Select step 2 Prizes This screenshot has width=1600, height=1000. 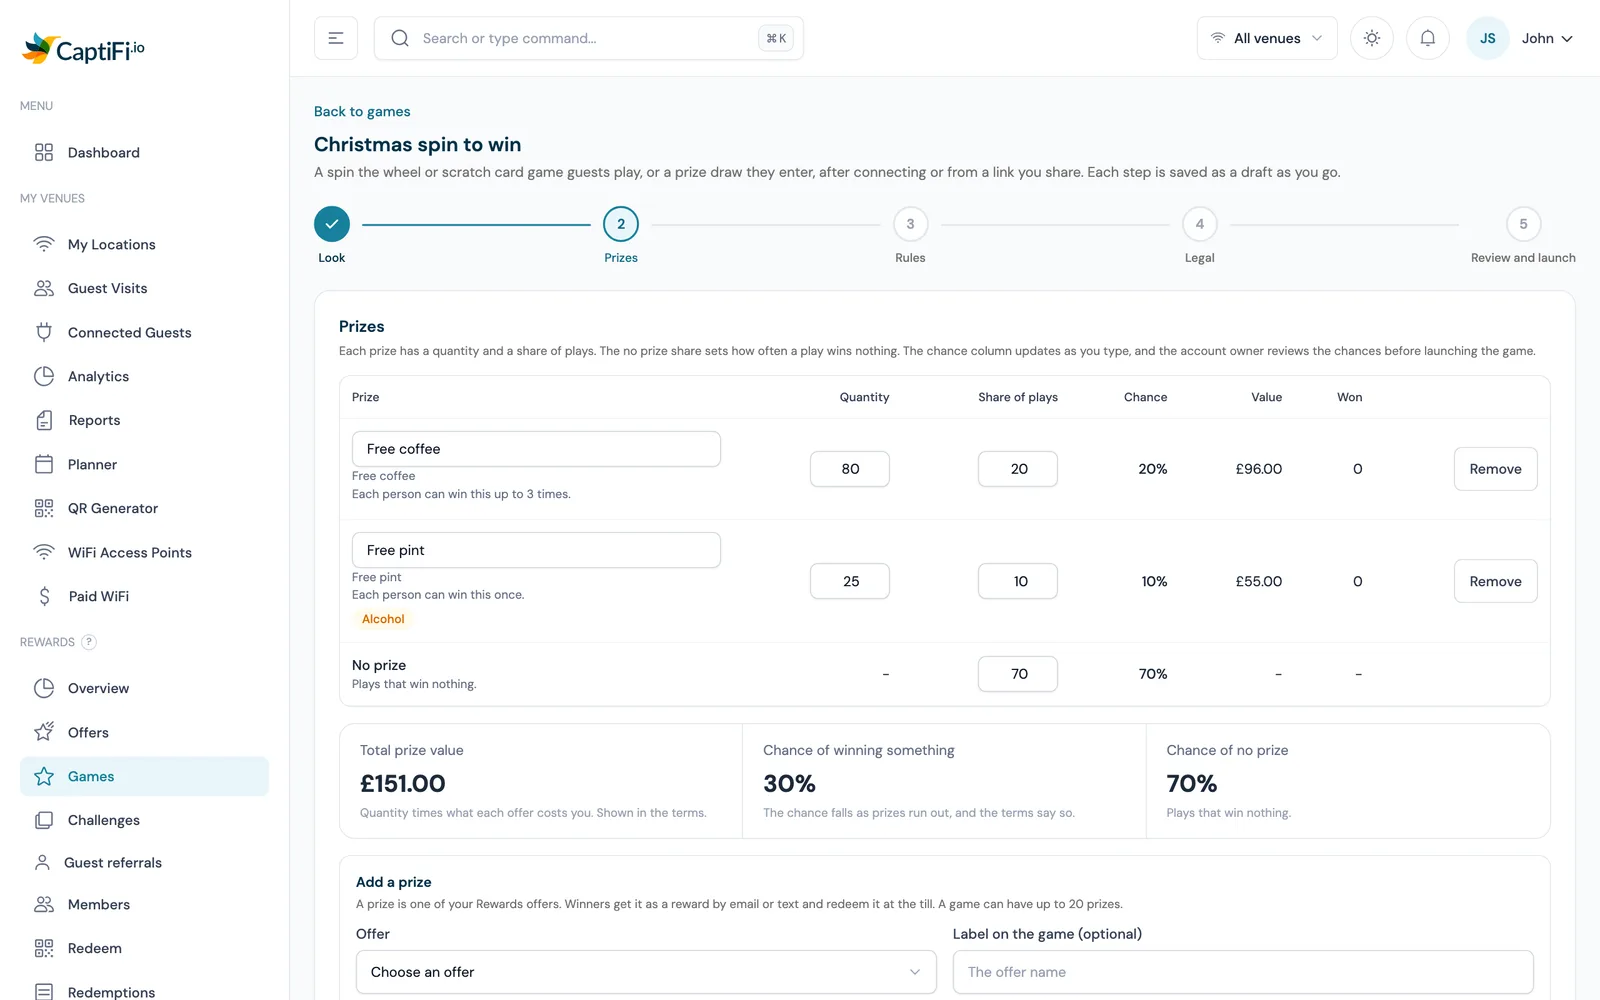[621, 224]
